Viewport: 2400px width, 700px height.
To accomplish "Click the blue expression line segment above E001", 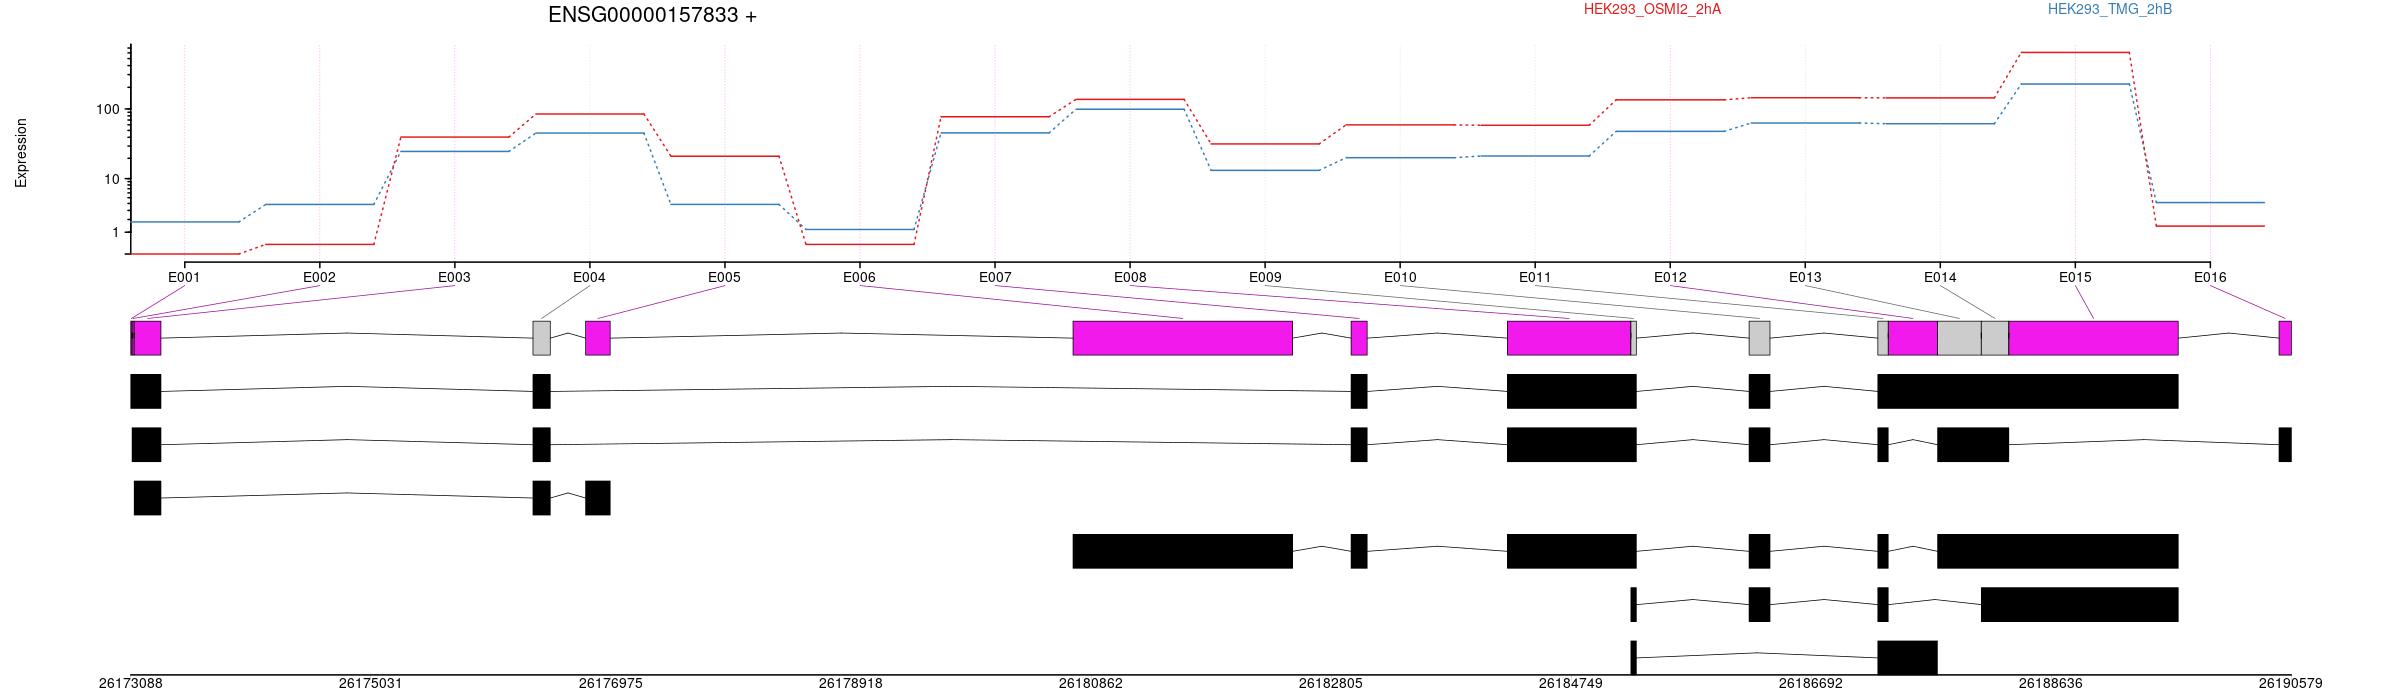I will [184, 222].
